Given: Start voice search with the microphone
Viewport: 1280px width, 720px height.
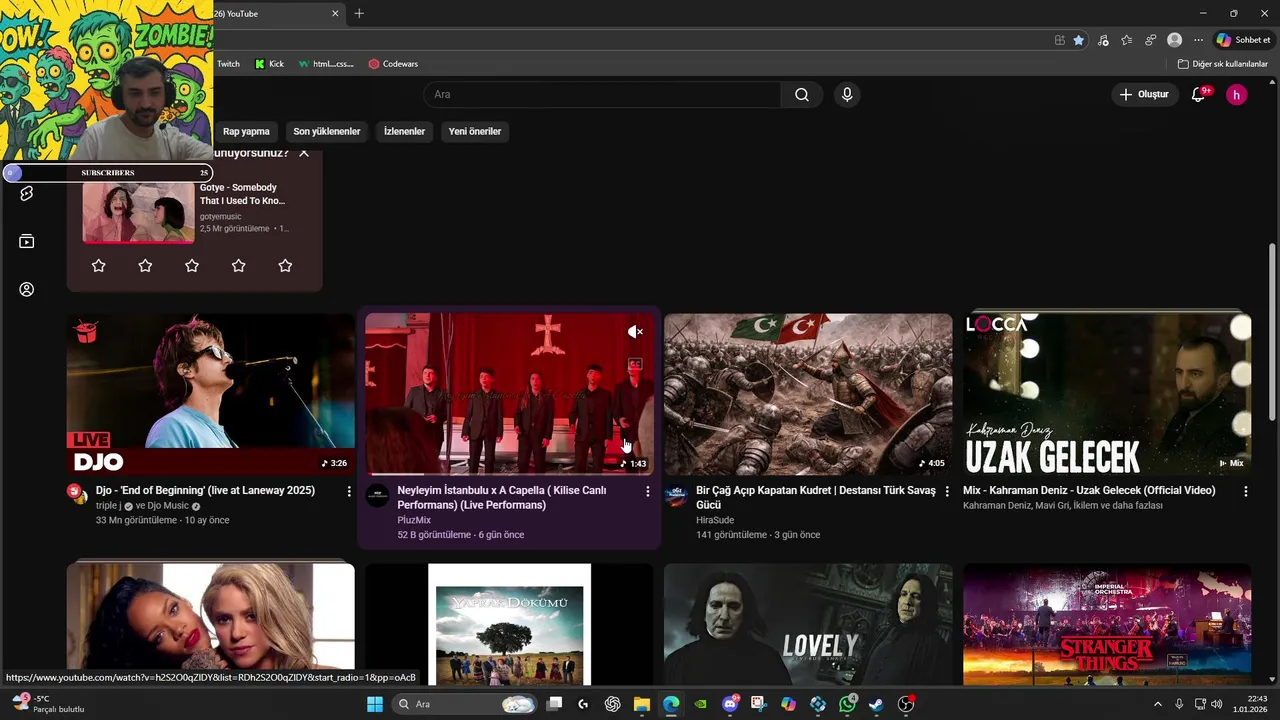Looking at the screenshot, I should (847, 95).
